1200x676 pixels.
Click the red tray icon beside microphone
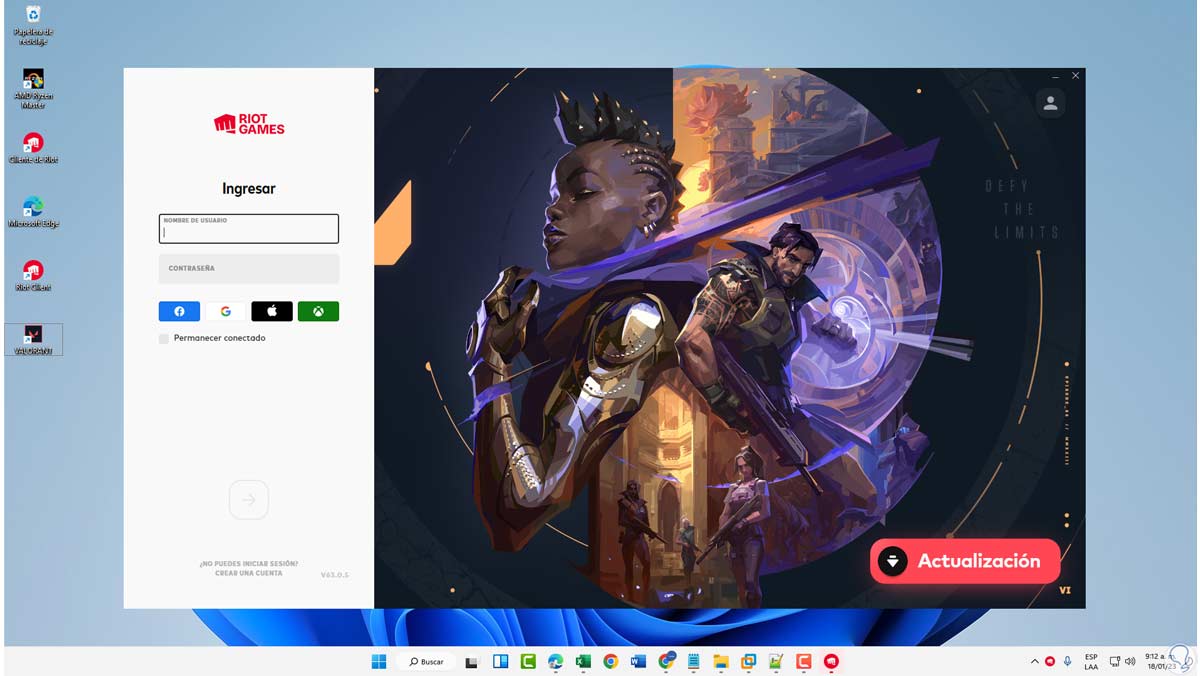(x=1050, y=661)
